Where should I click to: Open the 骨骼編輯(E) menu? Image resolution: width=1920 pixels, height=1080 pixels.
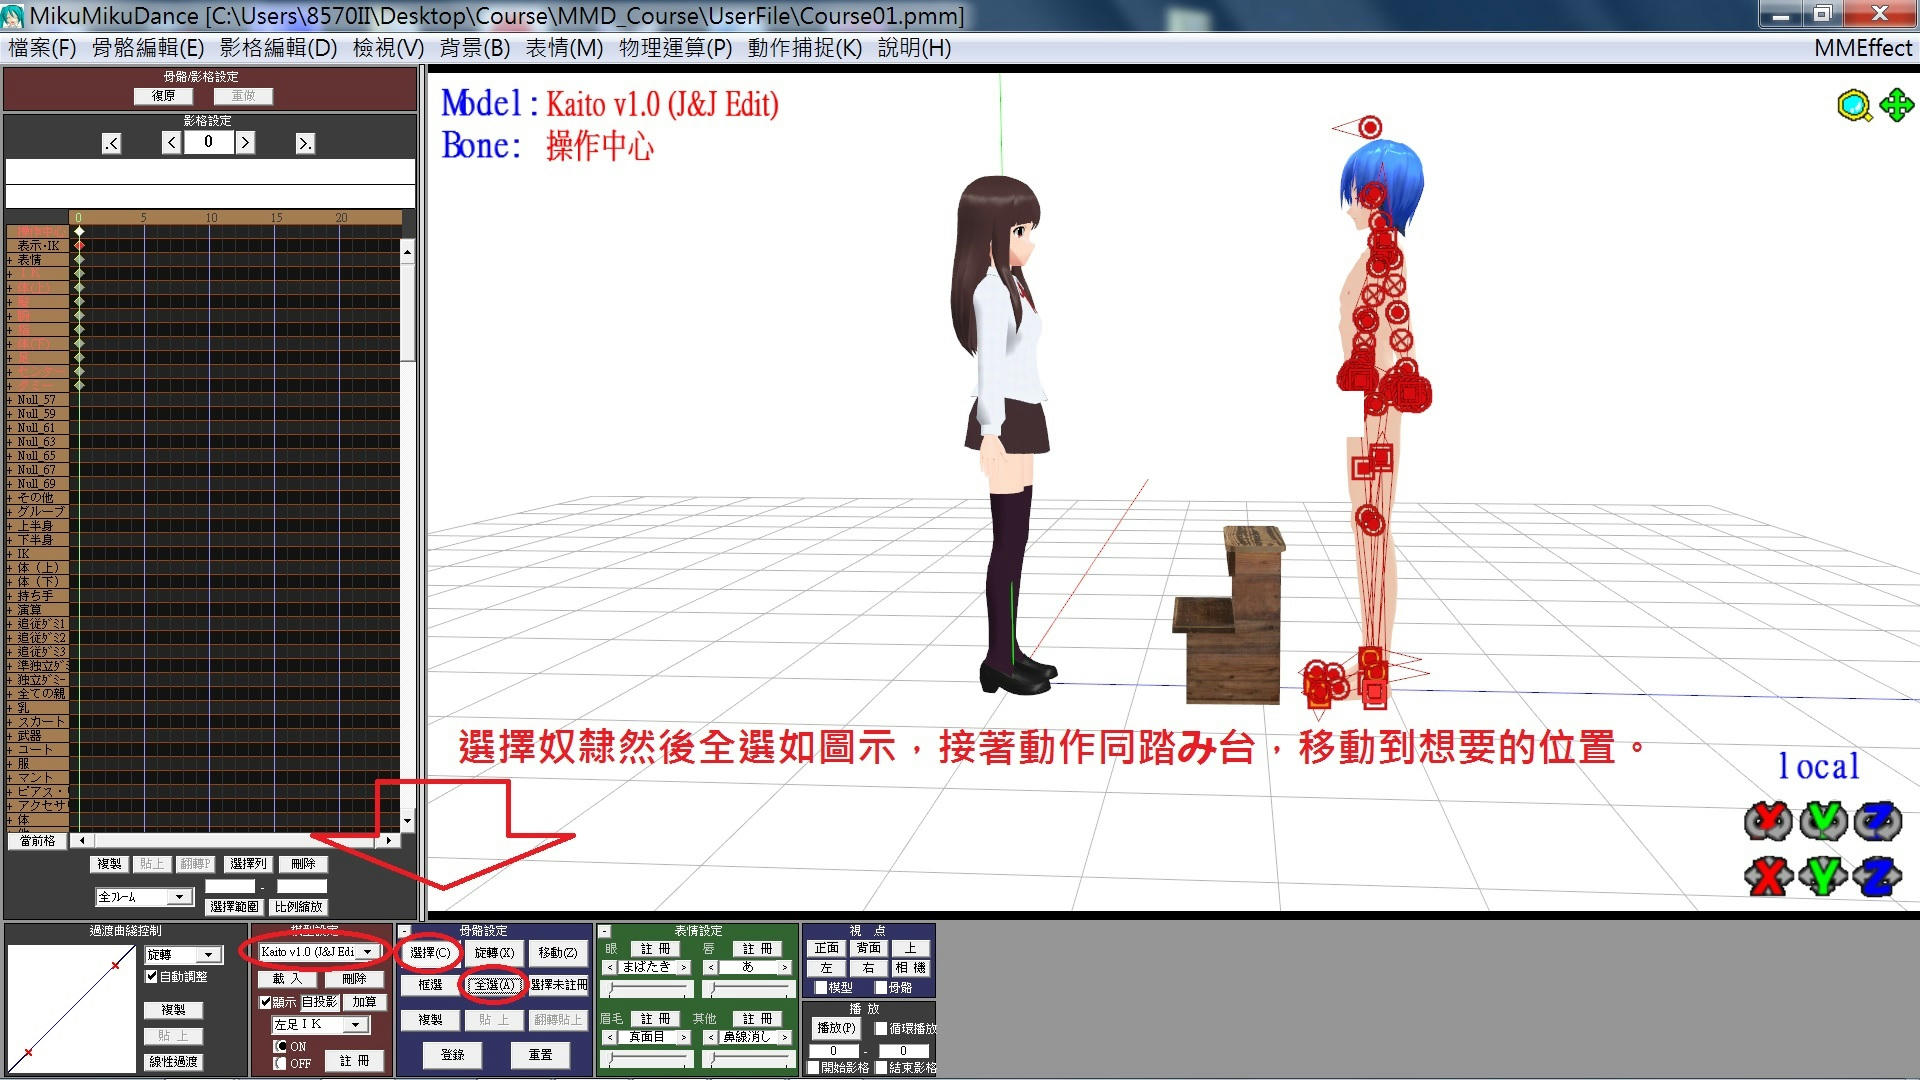coord(148,48)
